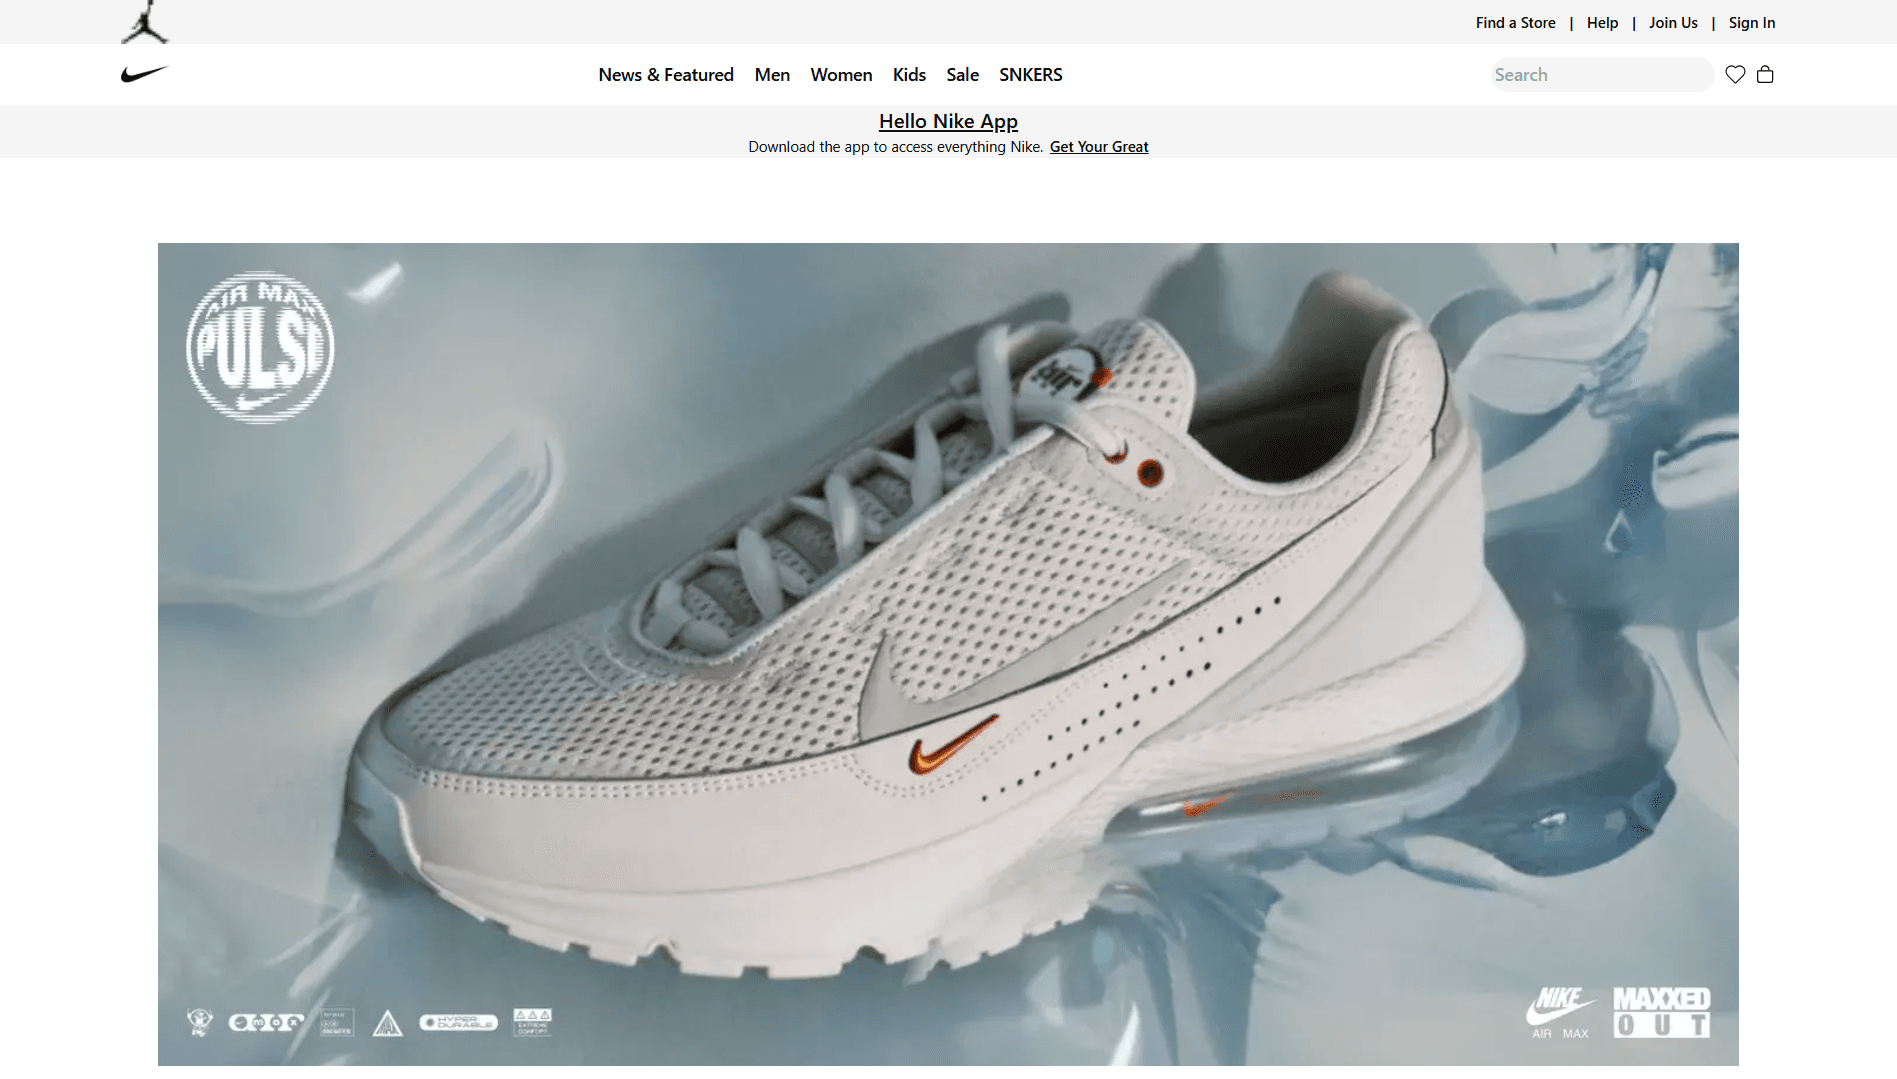Click the Jordan Jumpman logo
The width and height of the screenshot is (1897, 1079).
pos(143,21)
